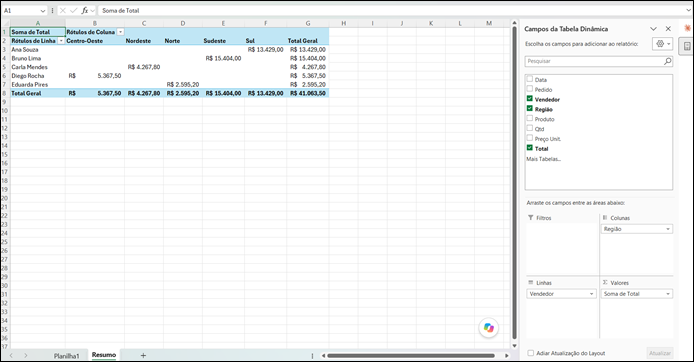Select column header H
694x362 pixels.
(x=343, y=23)
